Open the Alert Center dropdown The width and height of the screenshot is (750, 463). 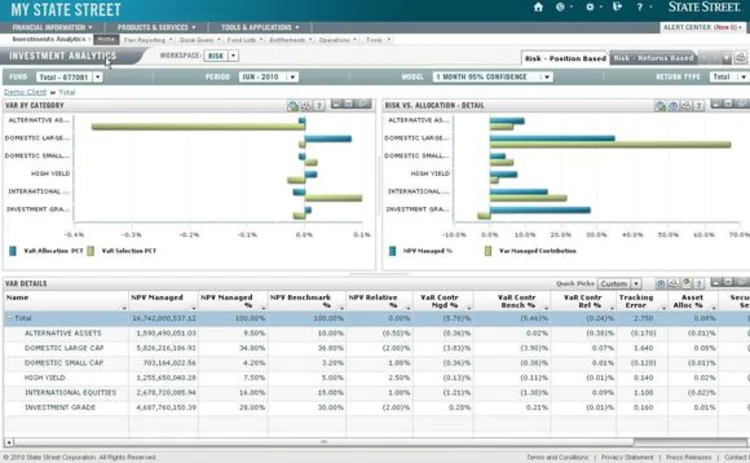703,28
